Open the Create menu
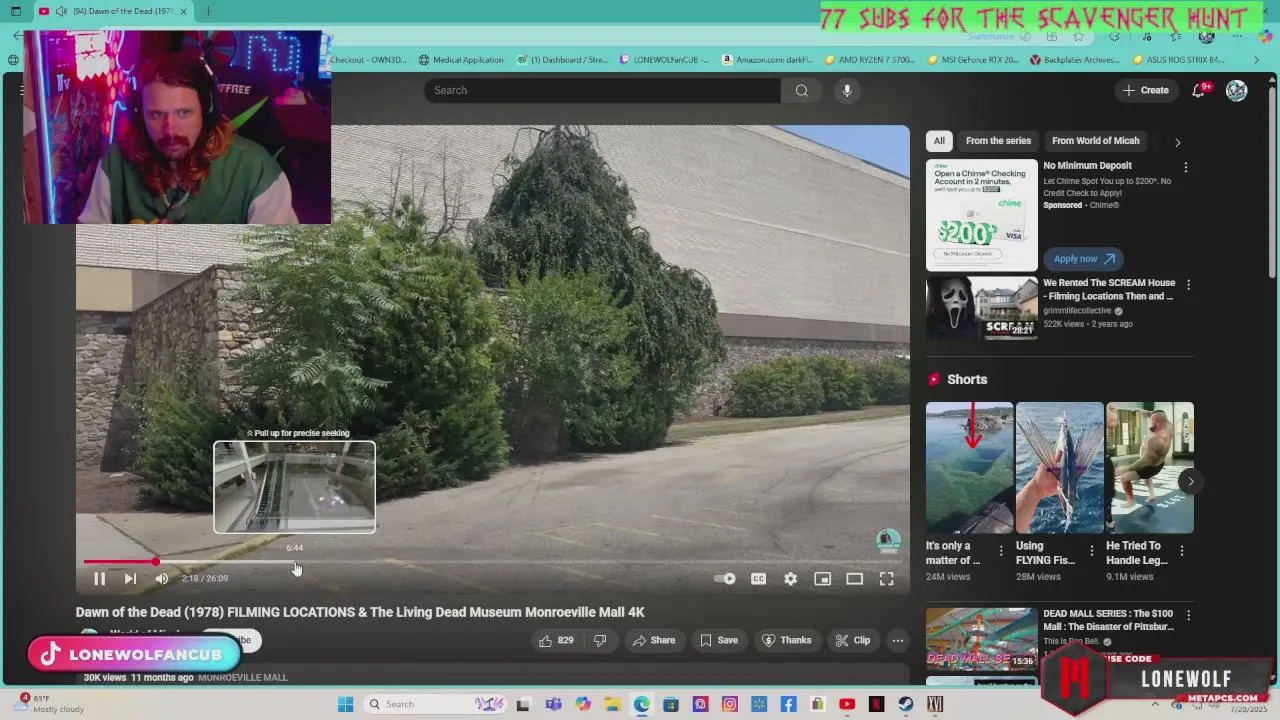Viewport: 1280px width, 720px height. [1145, 90]
